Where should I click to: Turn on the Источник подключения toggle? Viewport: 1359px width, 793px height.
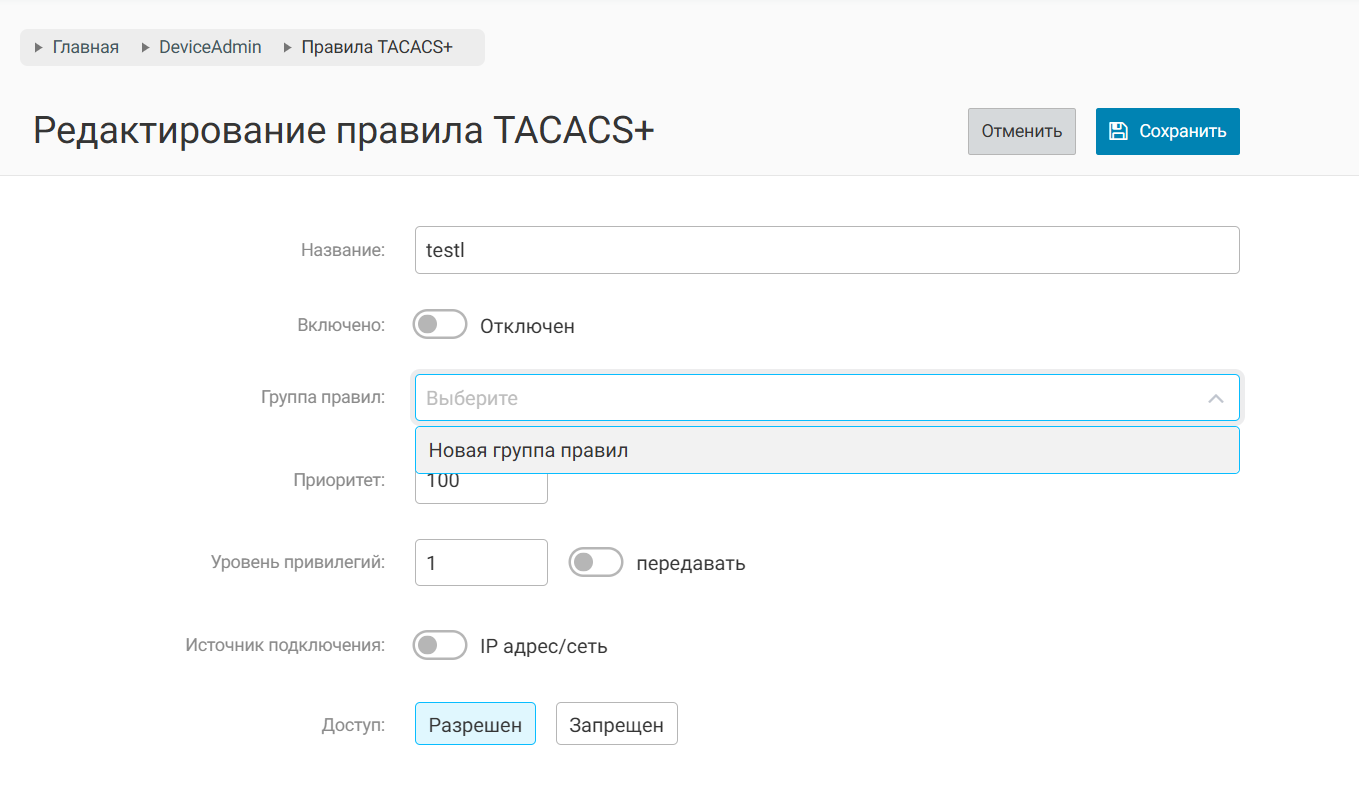point(440,645)
